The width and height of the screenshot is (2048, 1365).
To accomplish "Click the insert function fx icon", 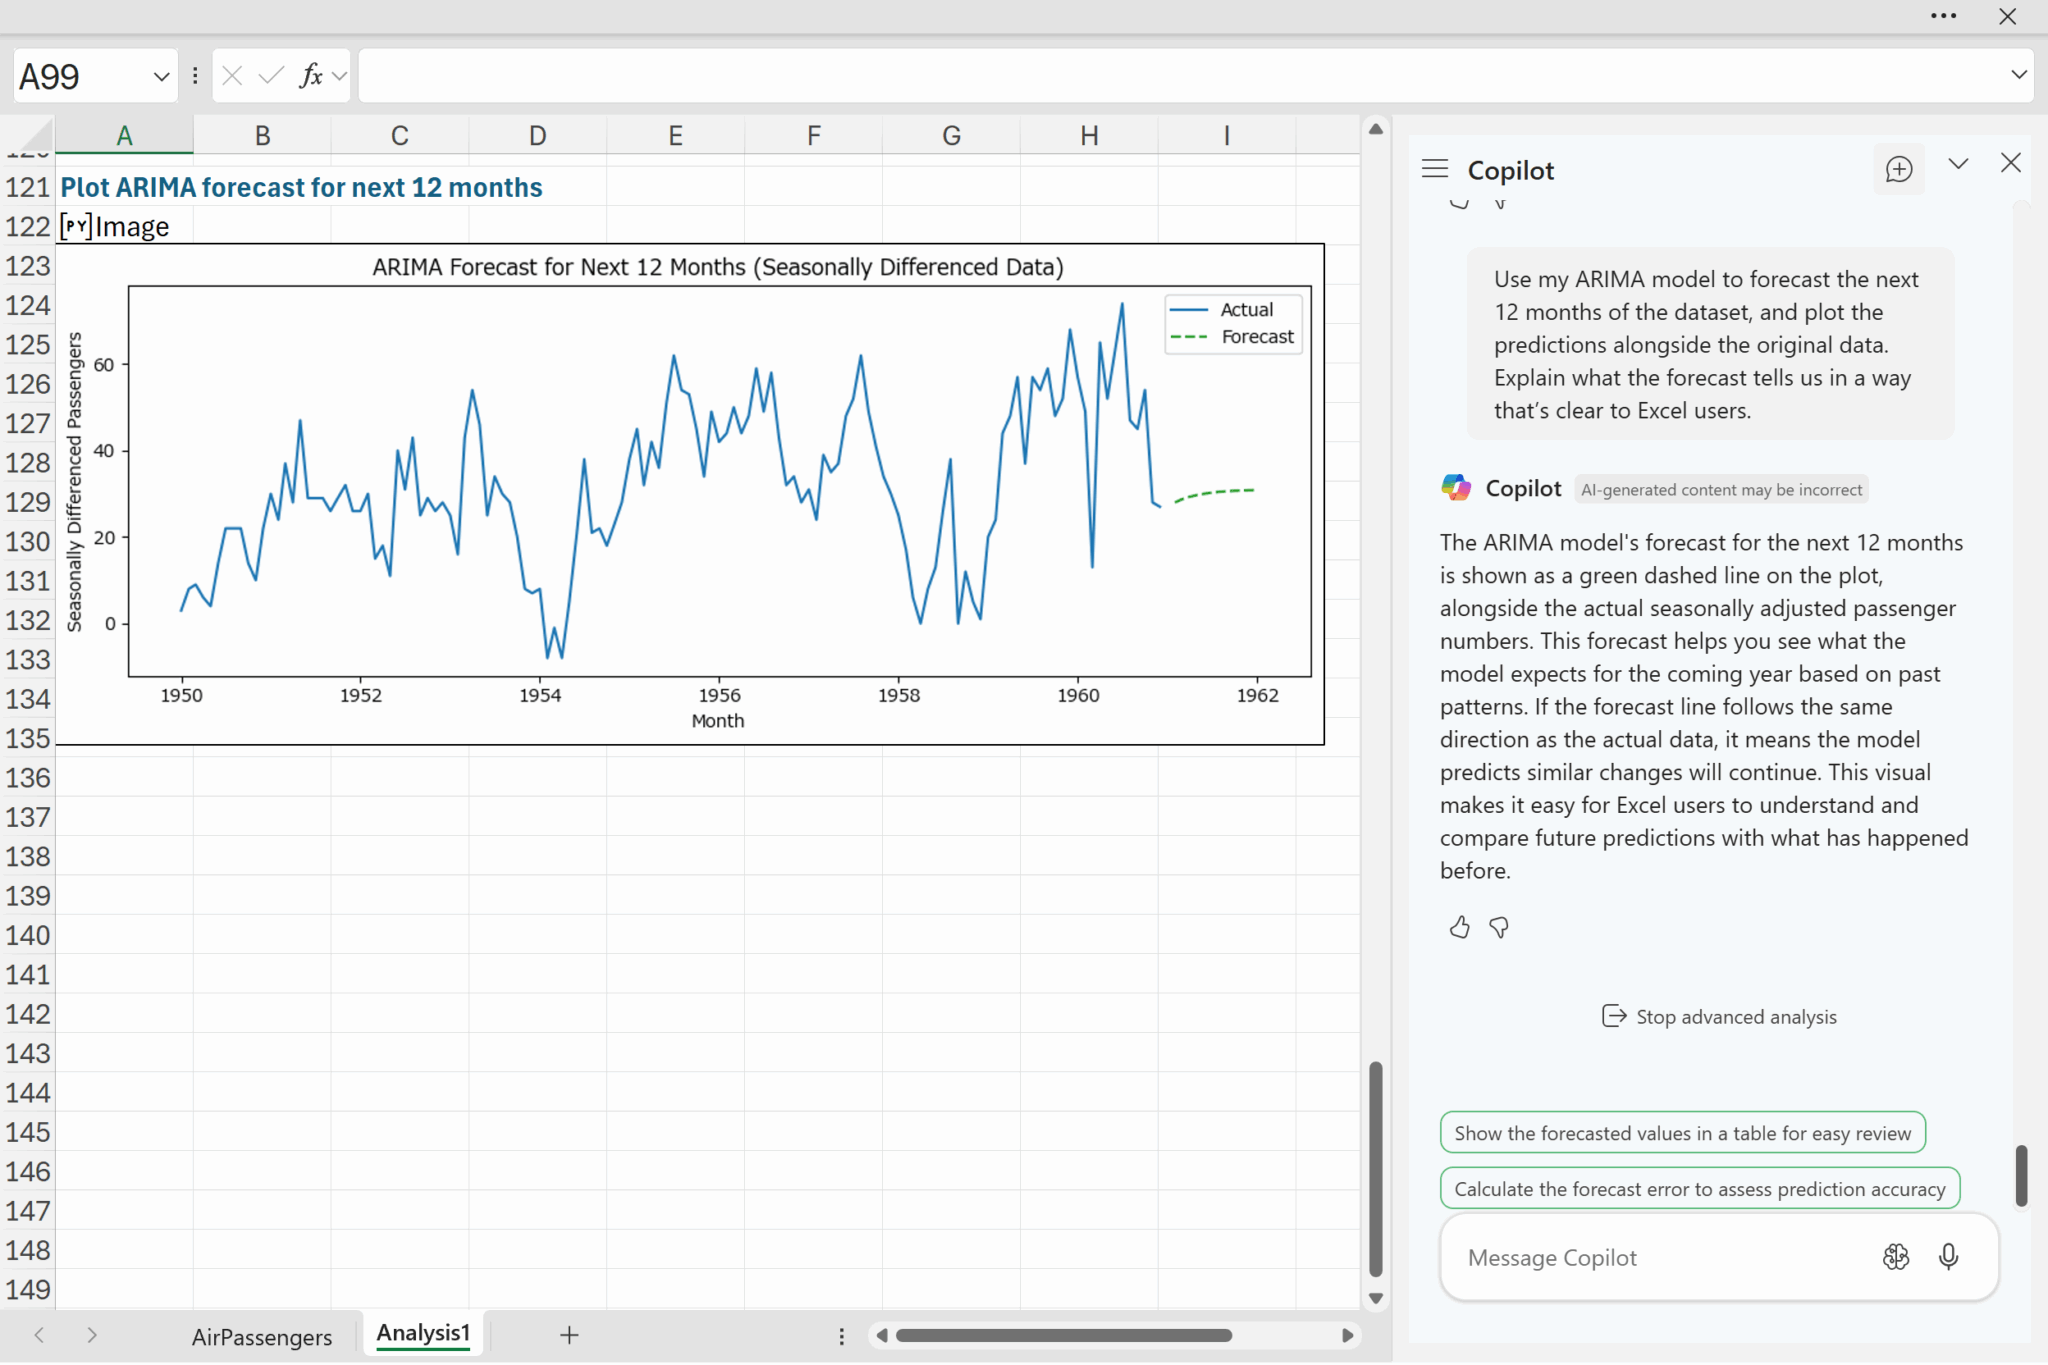I will click(x=311, y=76).
